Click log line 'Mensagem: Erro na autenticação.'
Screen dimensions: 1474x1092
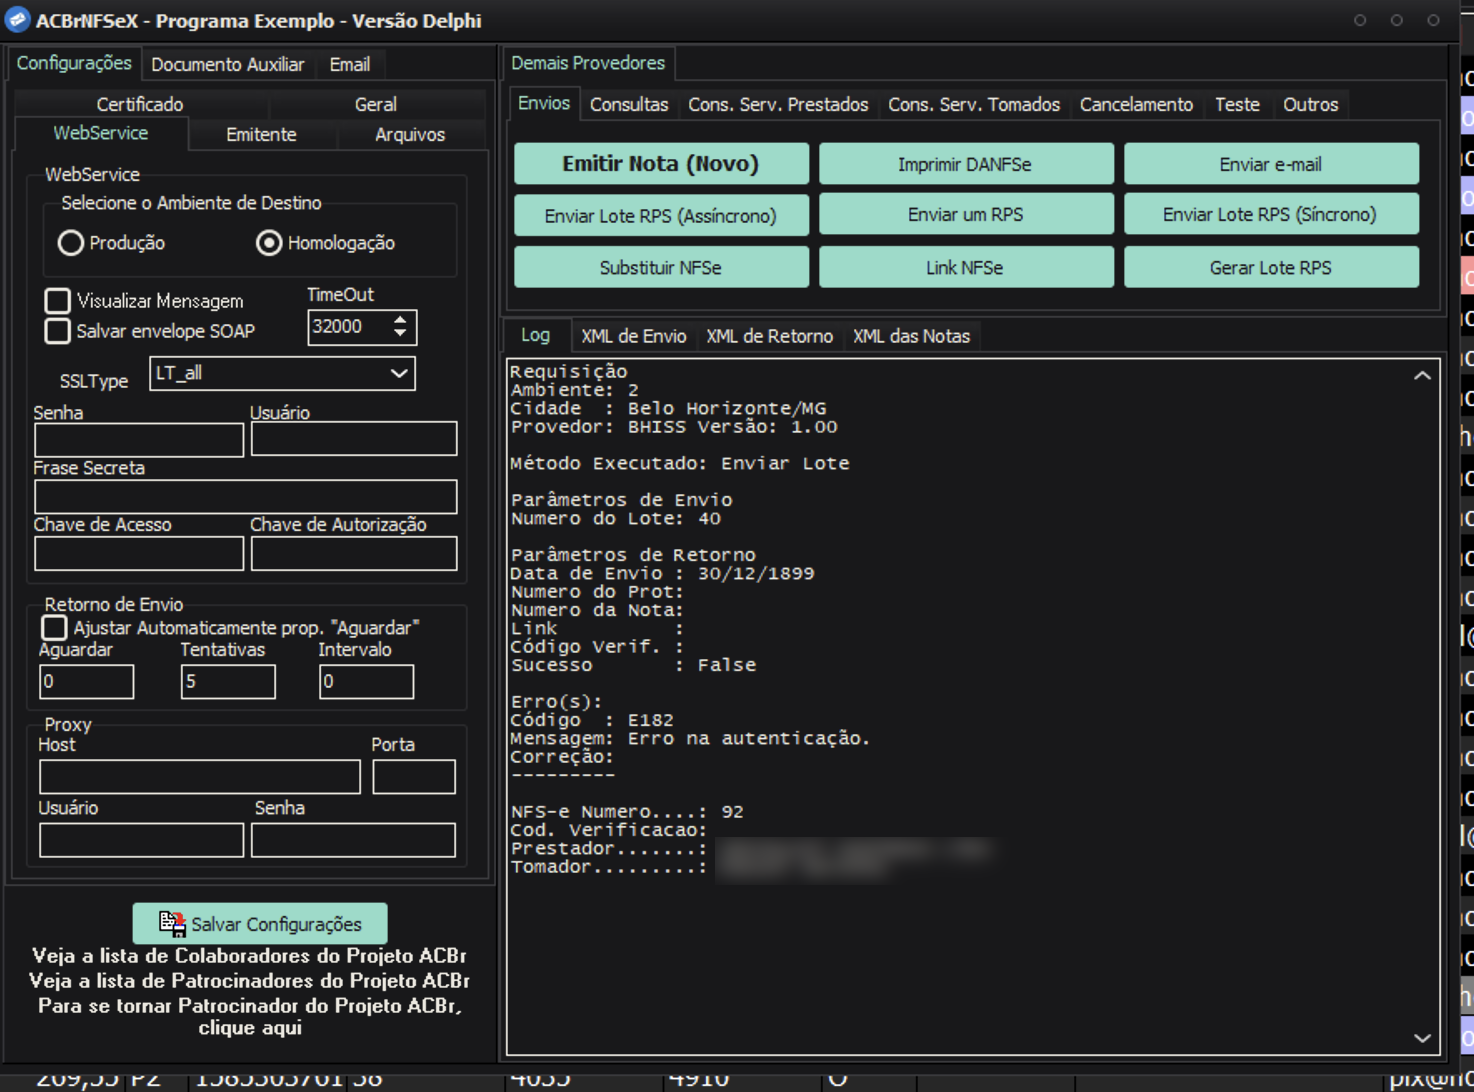[x=690, y=738]
